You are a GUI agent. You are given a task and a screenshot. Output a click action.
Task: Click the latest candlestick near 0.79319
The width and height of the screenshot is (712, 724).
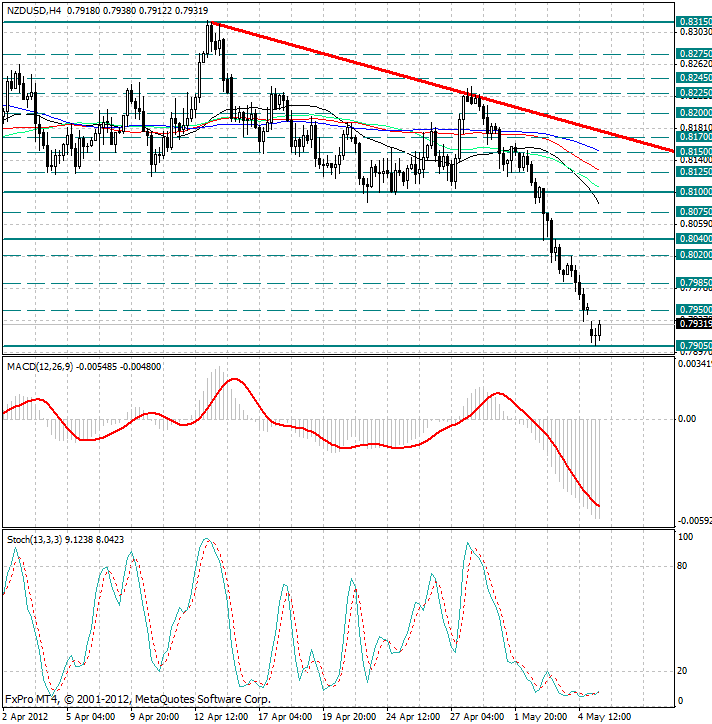(599, 331)
